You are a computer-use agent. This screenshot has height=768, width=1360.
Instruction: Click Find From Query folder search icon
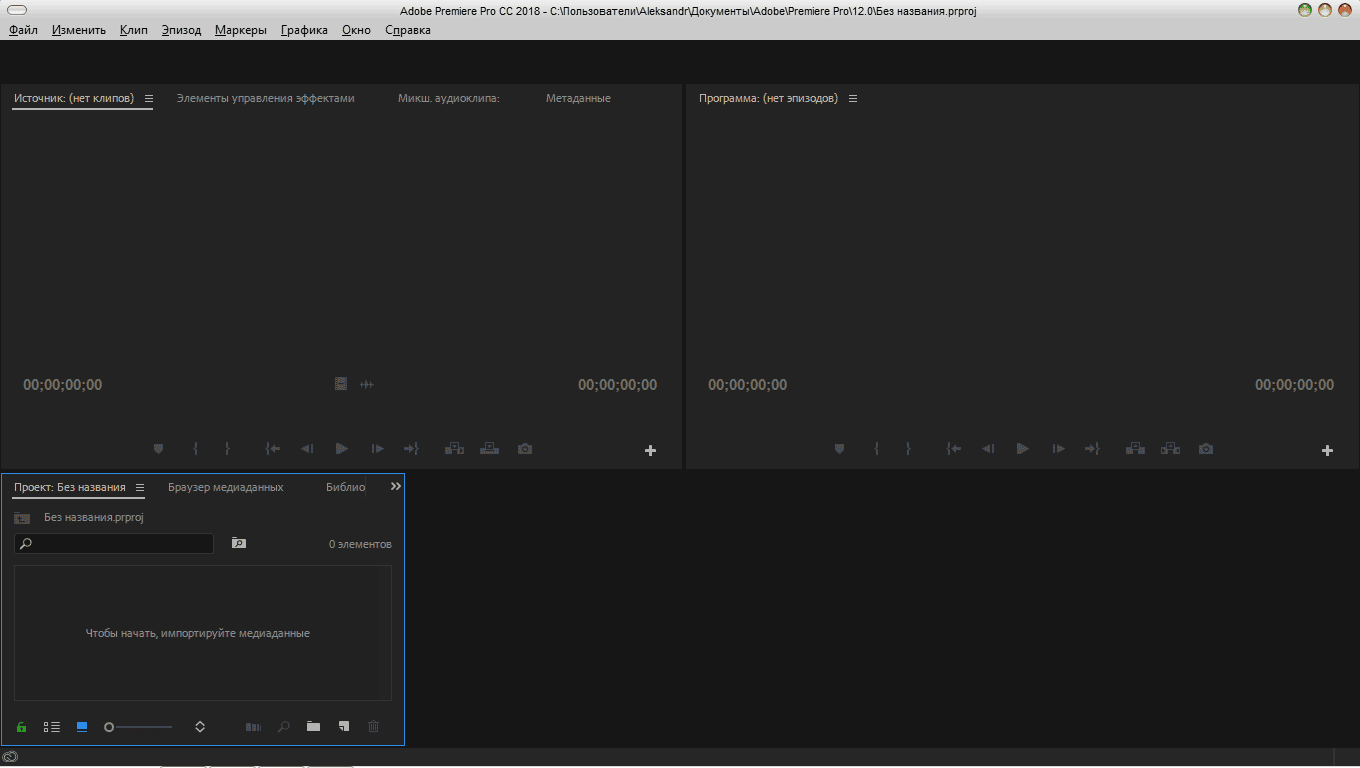(238, 544)
